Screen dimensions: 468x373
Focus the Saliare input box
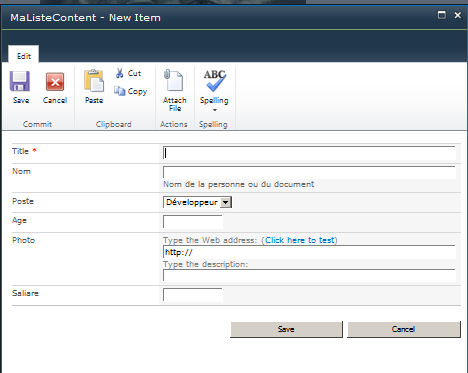click(x=193, y=295)
